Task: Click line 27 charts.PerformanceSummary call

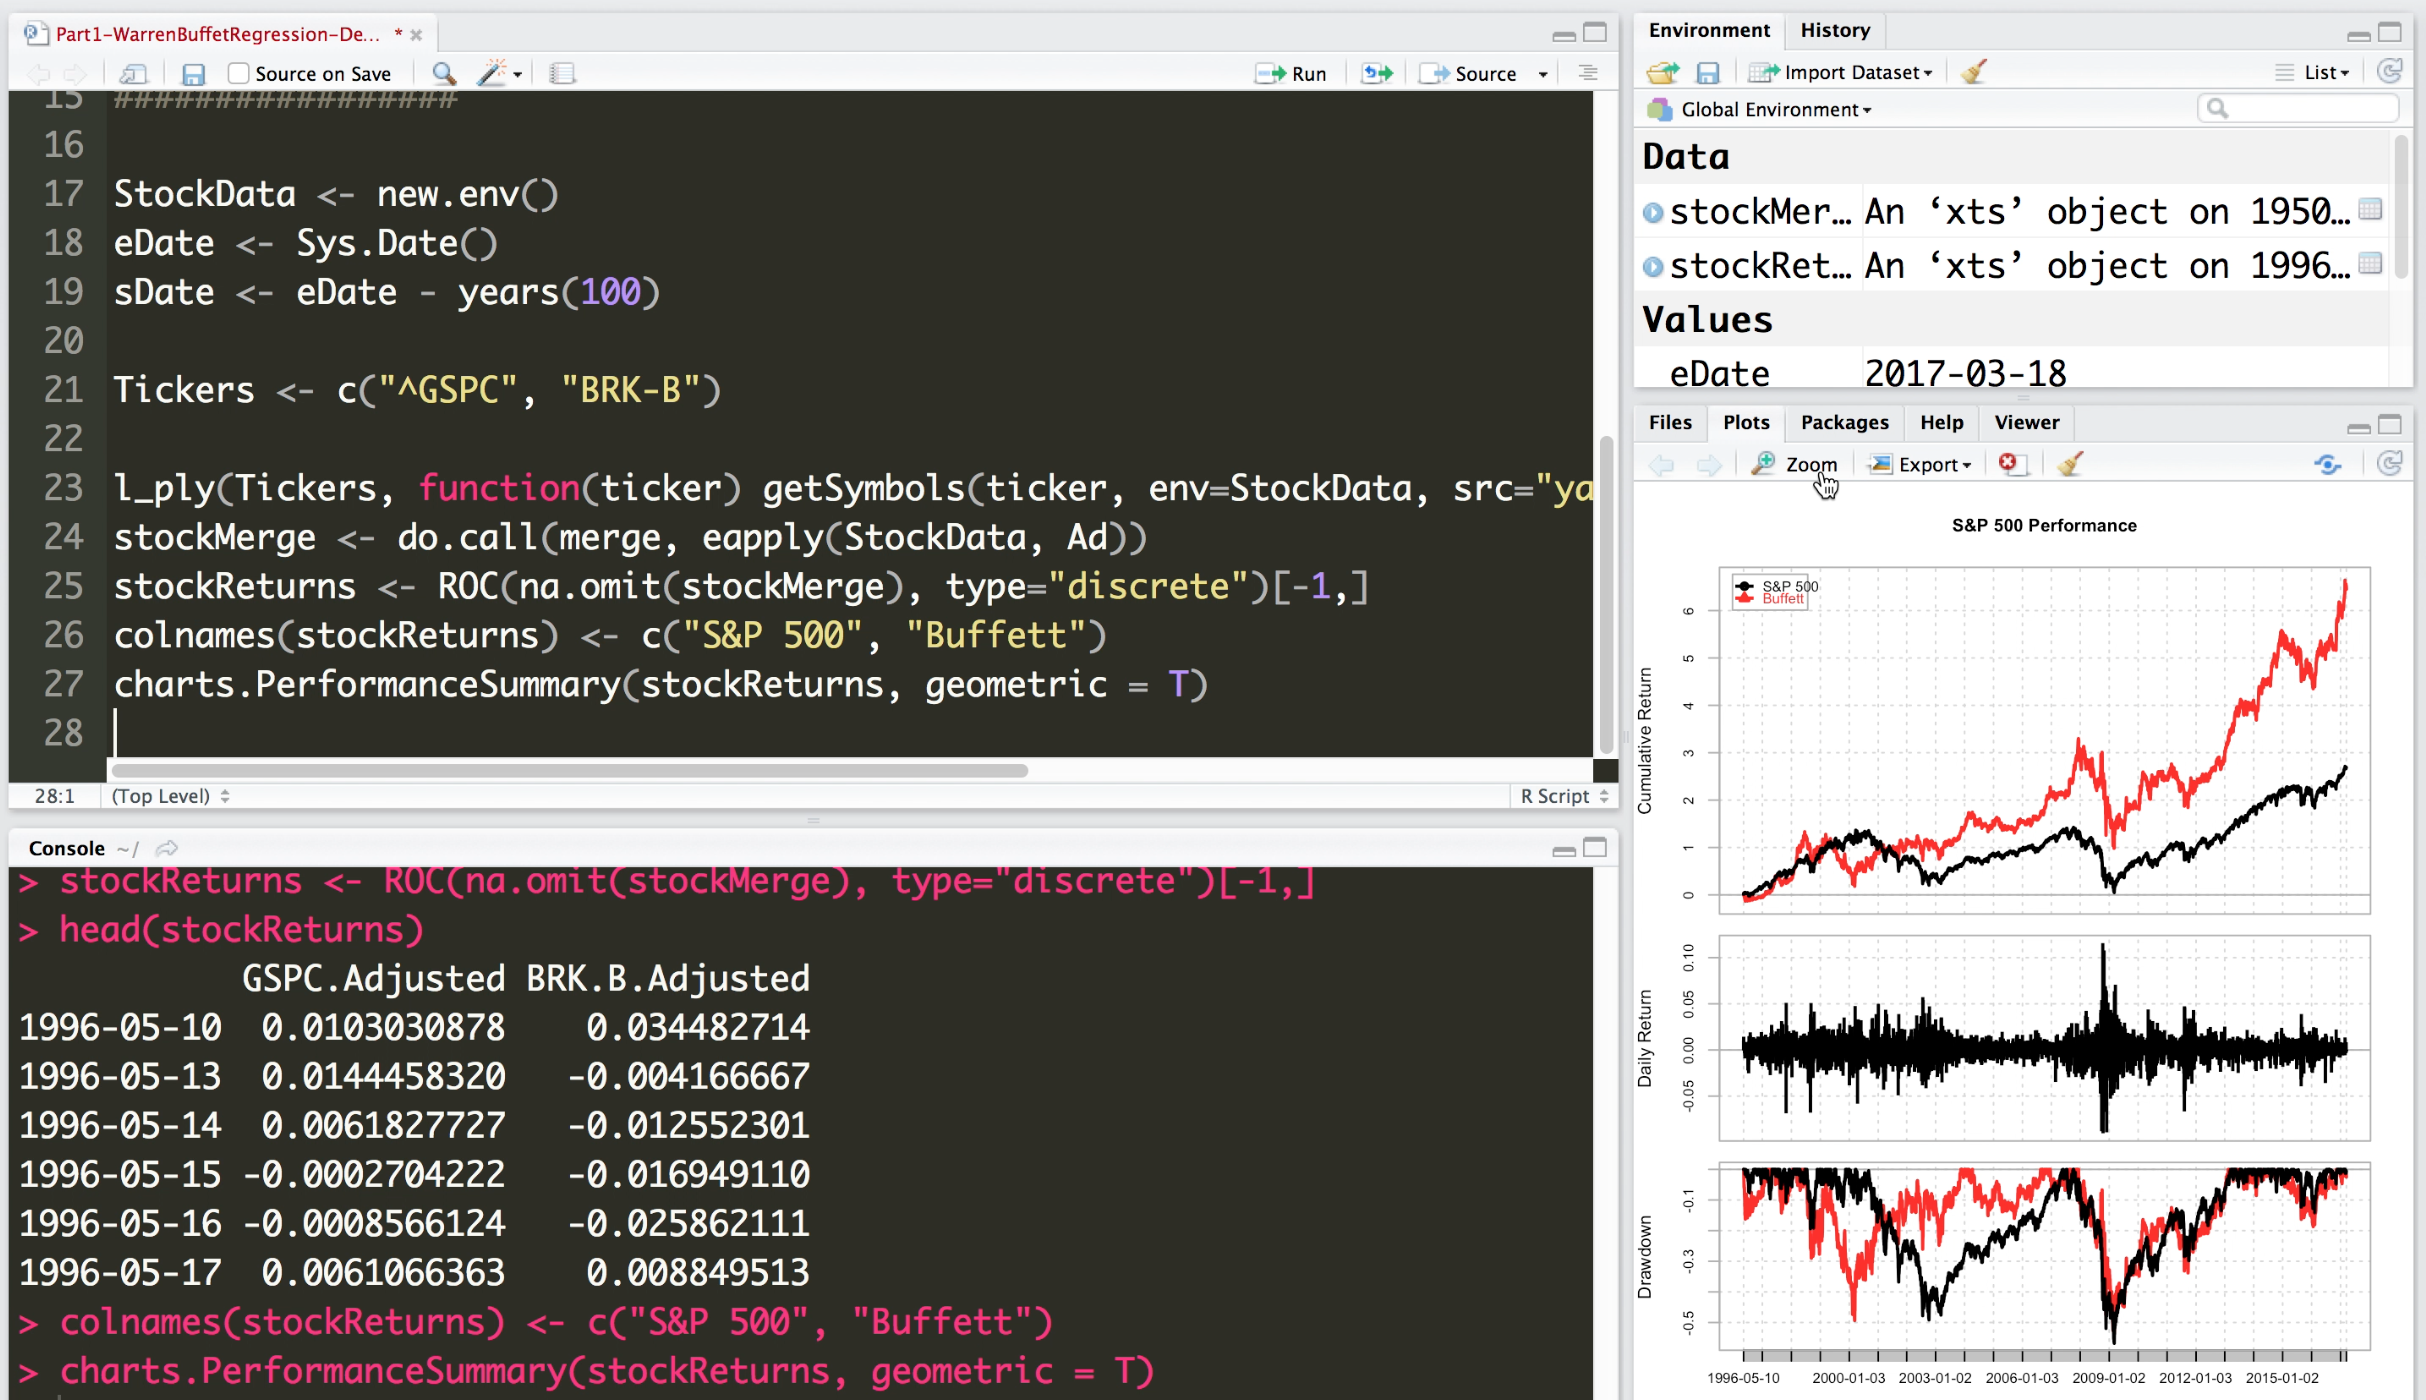Action: tap(661, 685)
